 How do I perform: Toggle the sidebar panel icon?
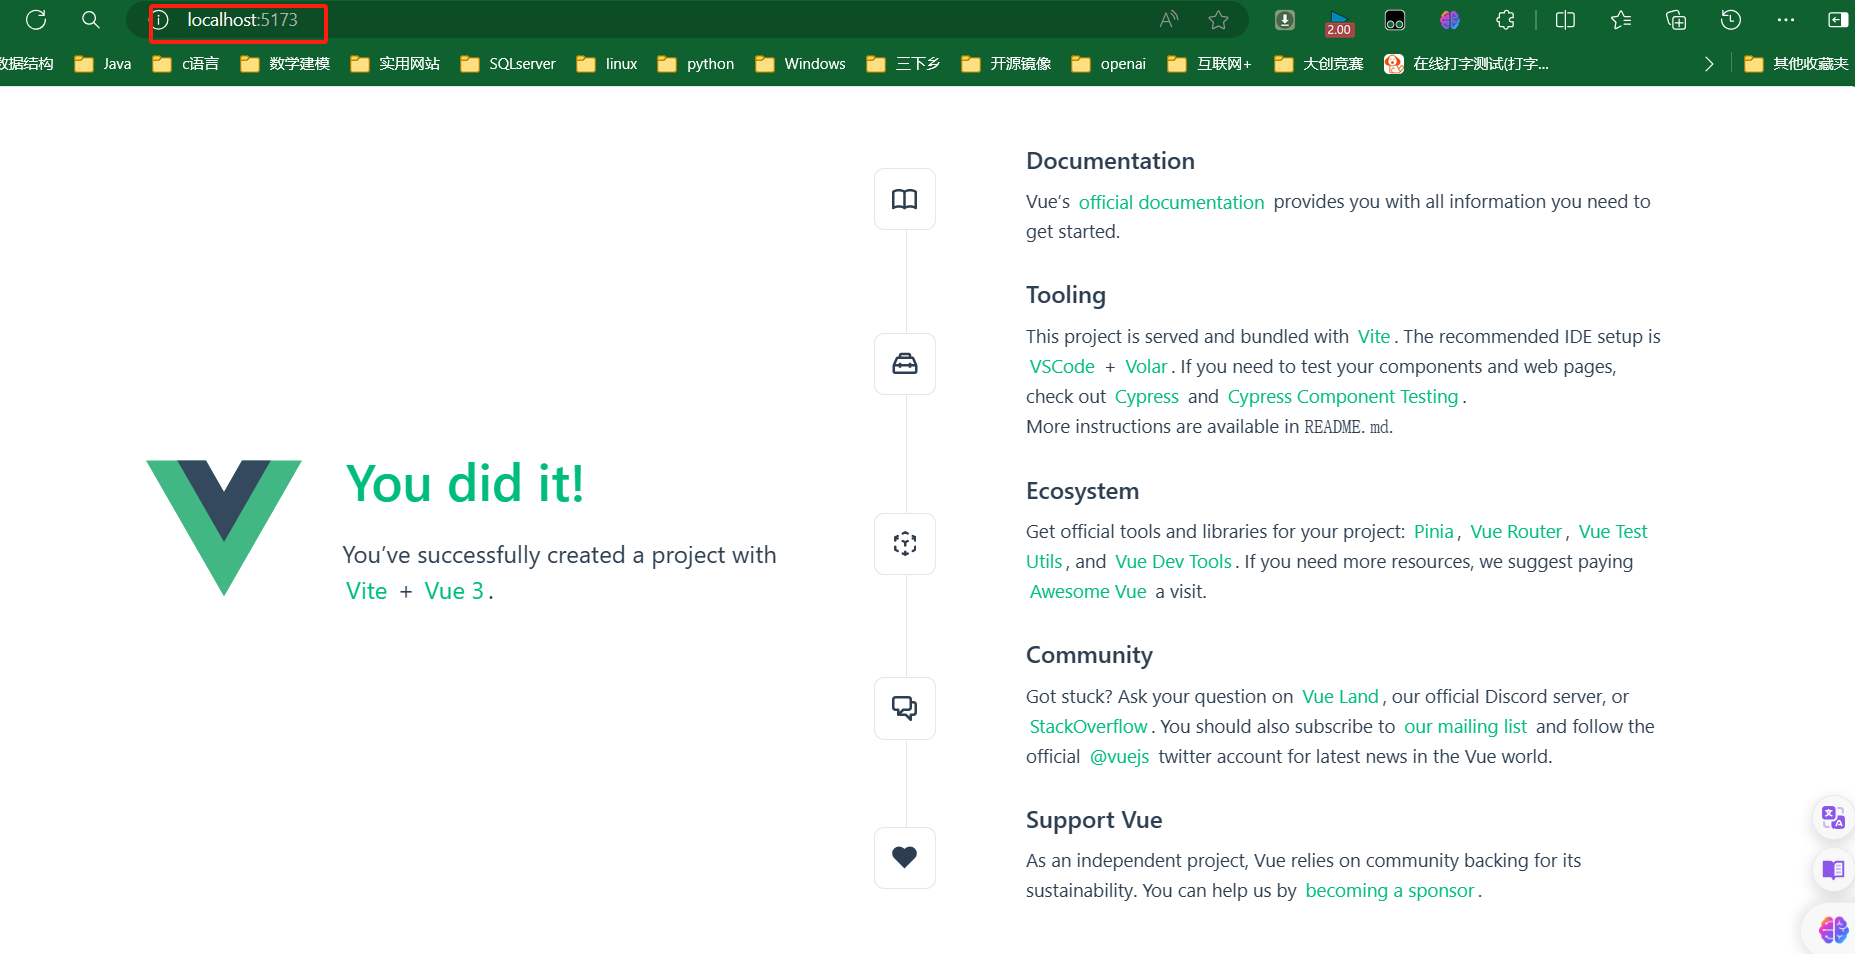tap(1838, 20)
